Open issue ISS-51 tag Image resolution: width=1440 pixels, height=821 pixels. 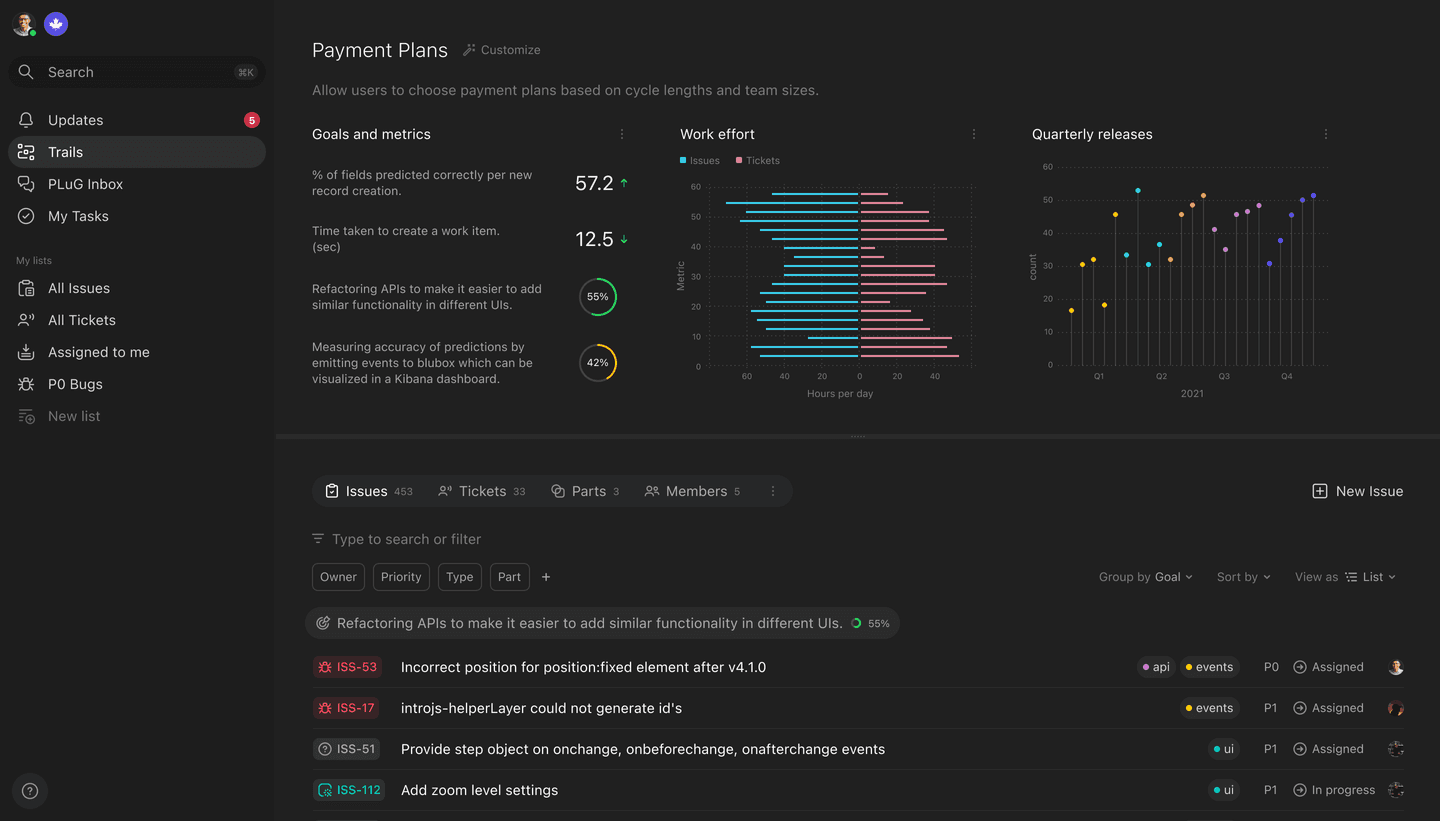tap(346, 749)
